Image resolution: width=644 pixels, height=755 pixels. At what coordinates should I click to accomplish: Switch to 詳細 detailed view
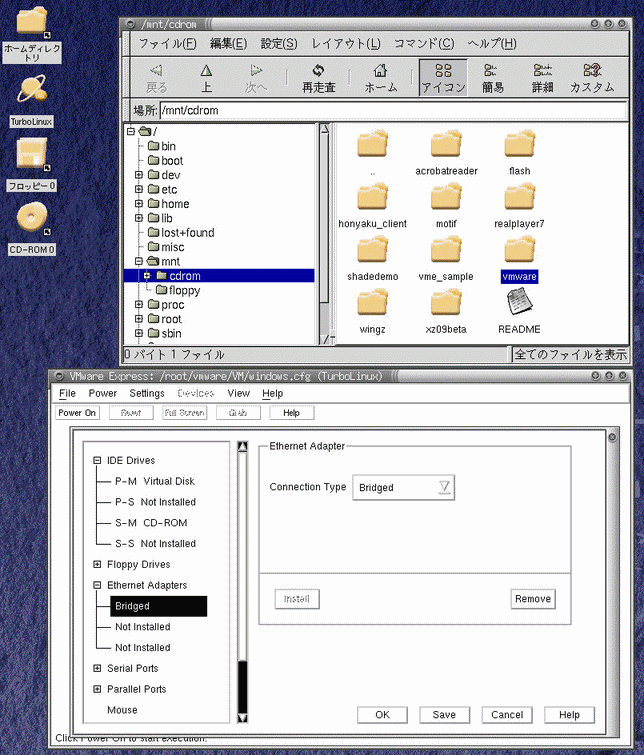(542, 78)
